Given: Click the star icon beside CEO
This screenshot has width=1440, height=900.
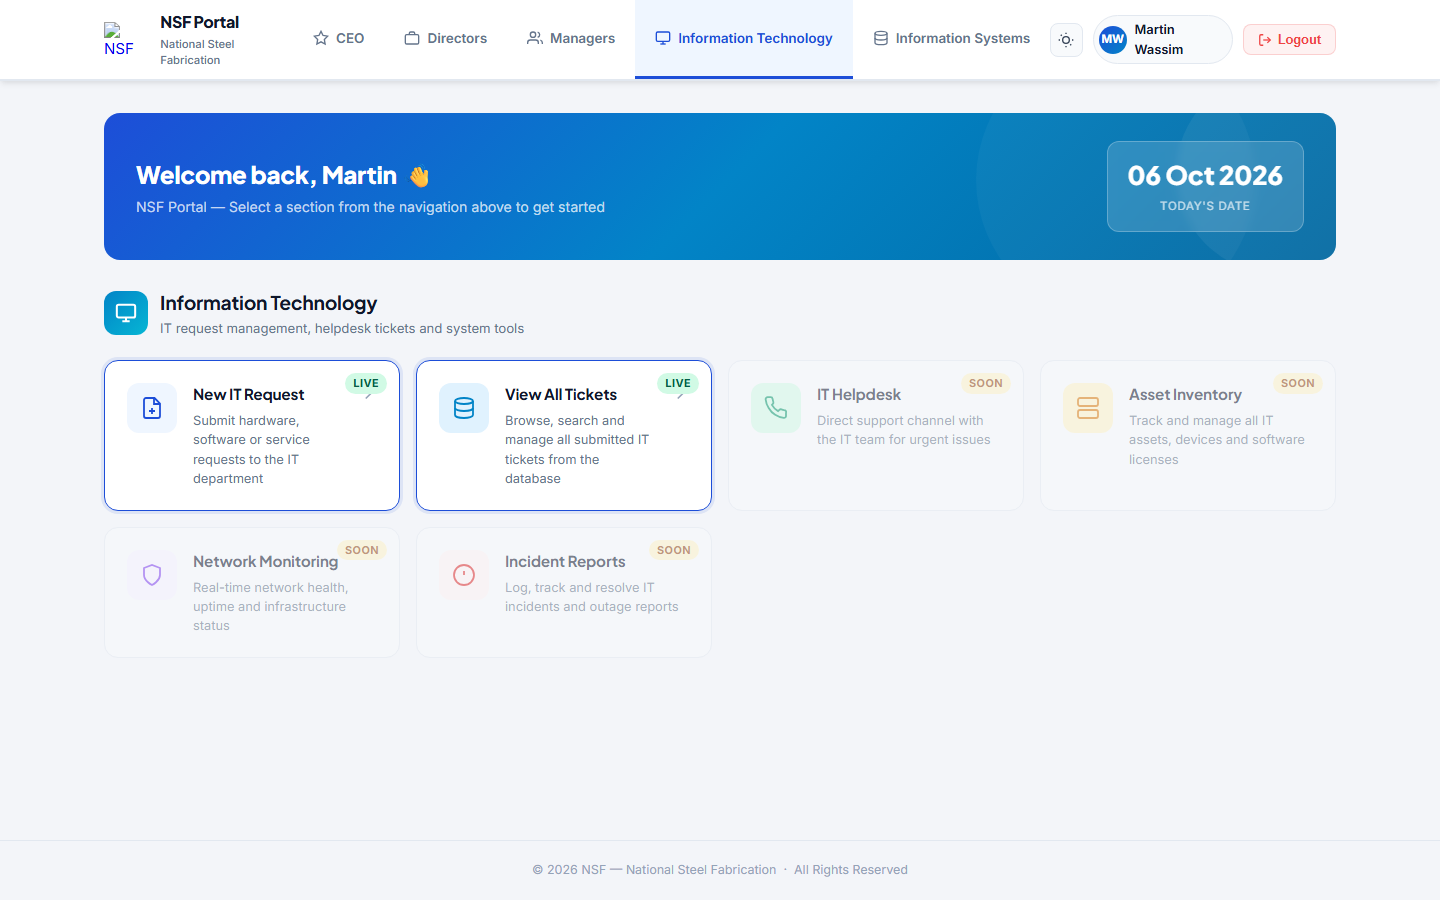Looking at the screenshot, I should 321,38.
